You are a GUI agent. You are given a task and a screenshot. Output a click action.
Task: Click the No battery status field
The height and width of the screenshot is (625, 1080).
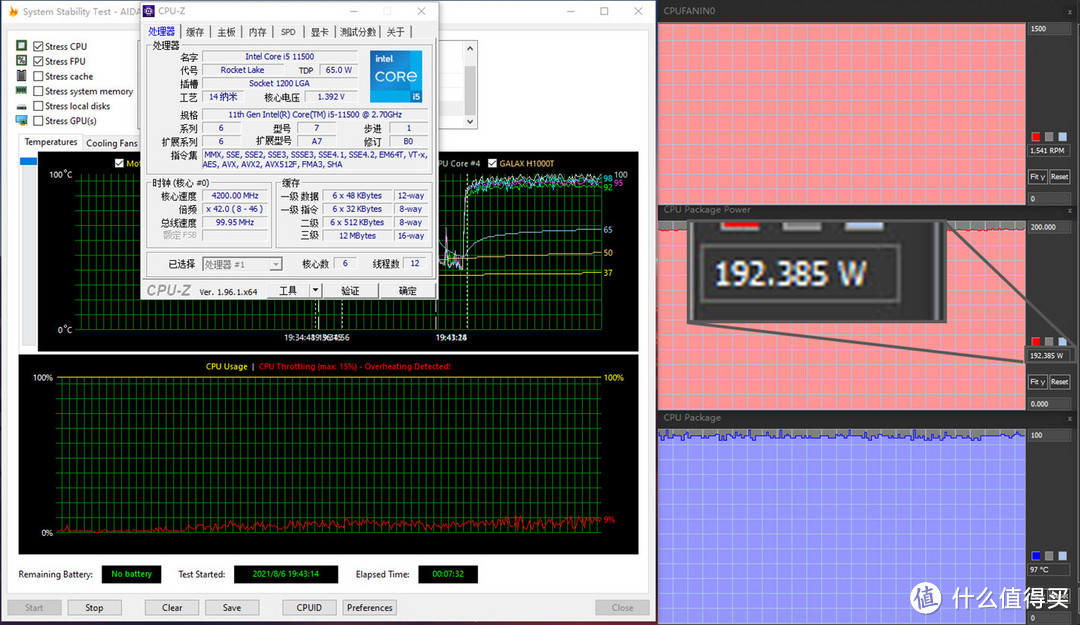point(132,574)
